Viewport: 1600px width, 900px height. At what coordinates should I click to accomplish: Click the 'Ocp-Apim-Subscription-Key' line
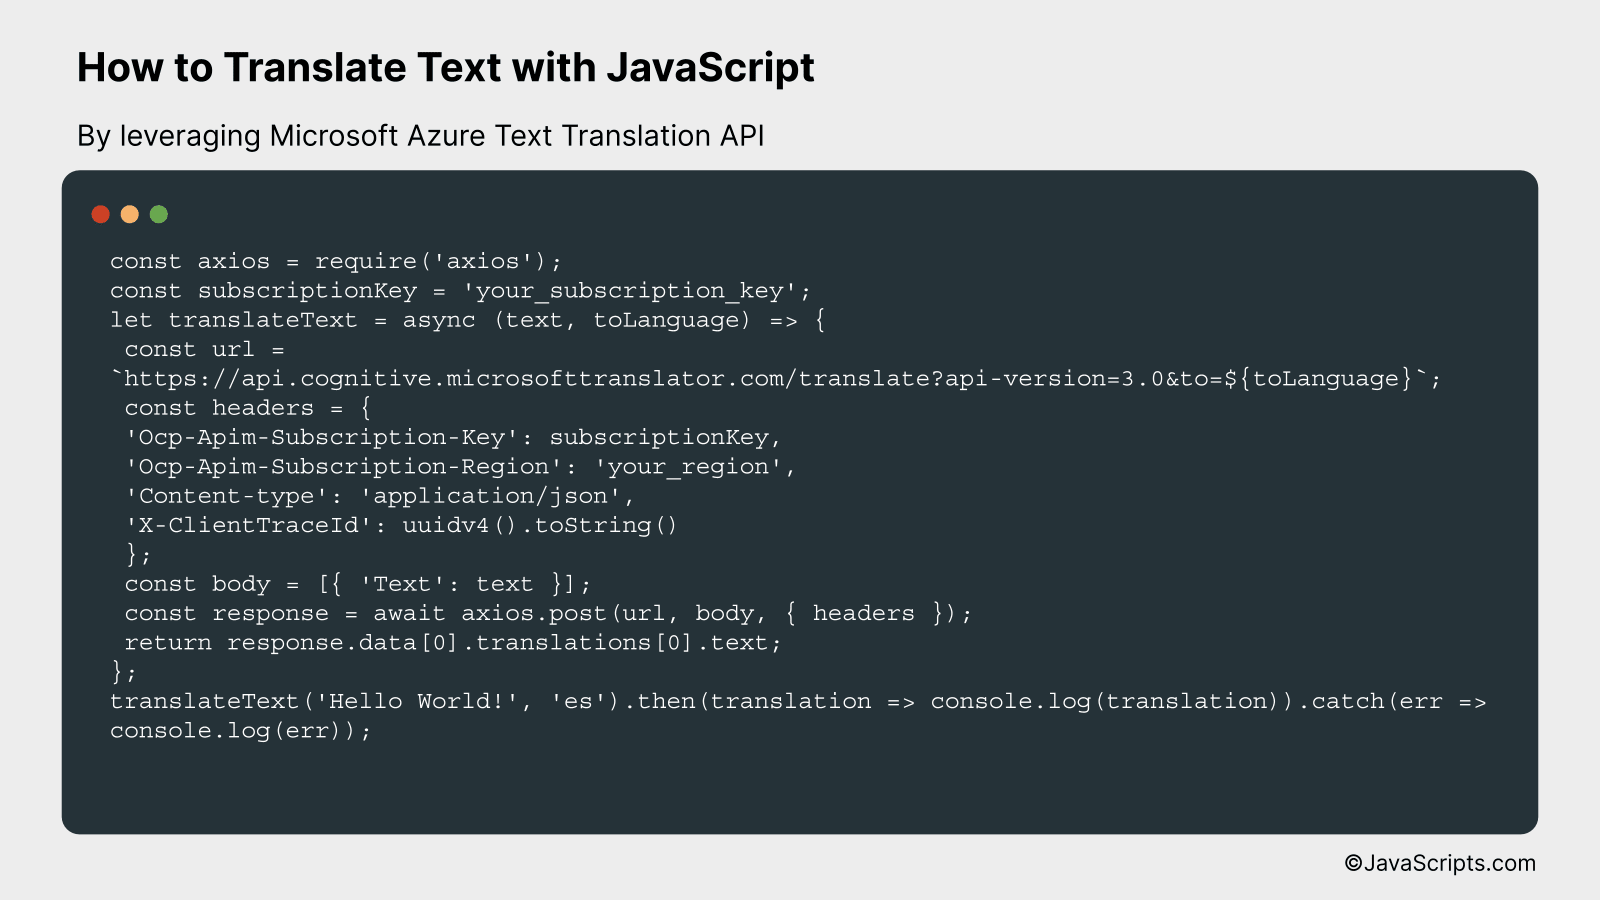click(x=453, y=438)
